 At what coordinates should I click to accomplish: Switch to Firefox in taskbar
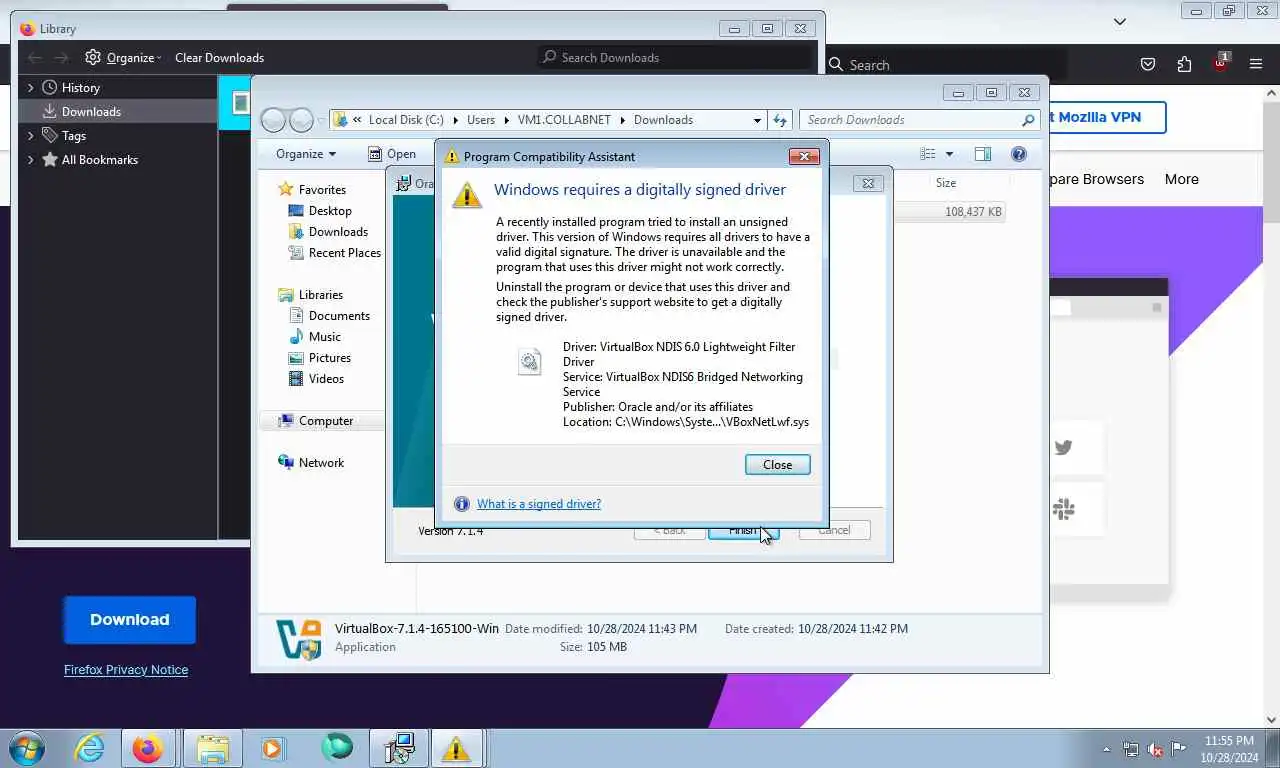coord(148,748)
